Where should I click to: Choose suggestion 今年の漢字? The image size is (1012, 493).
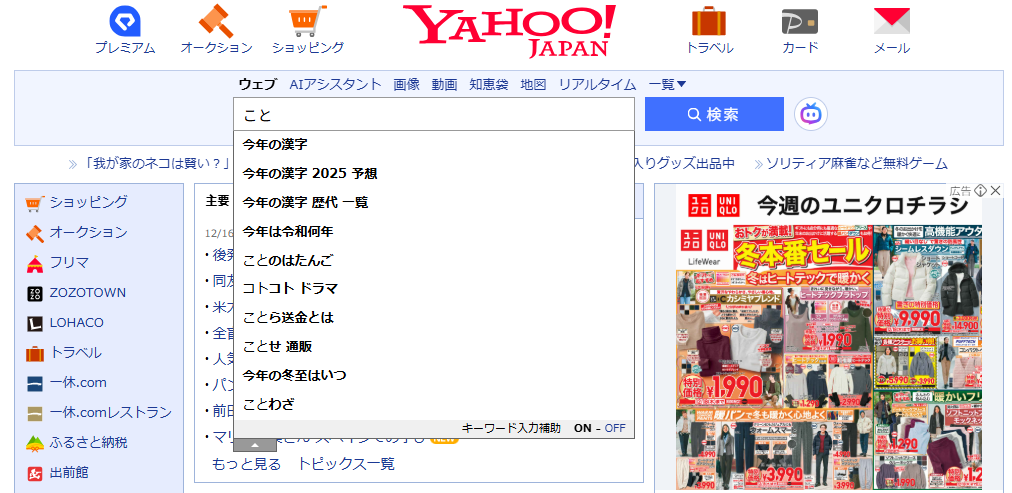click(434, 145)
